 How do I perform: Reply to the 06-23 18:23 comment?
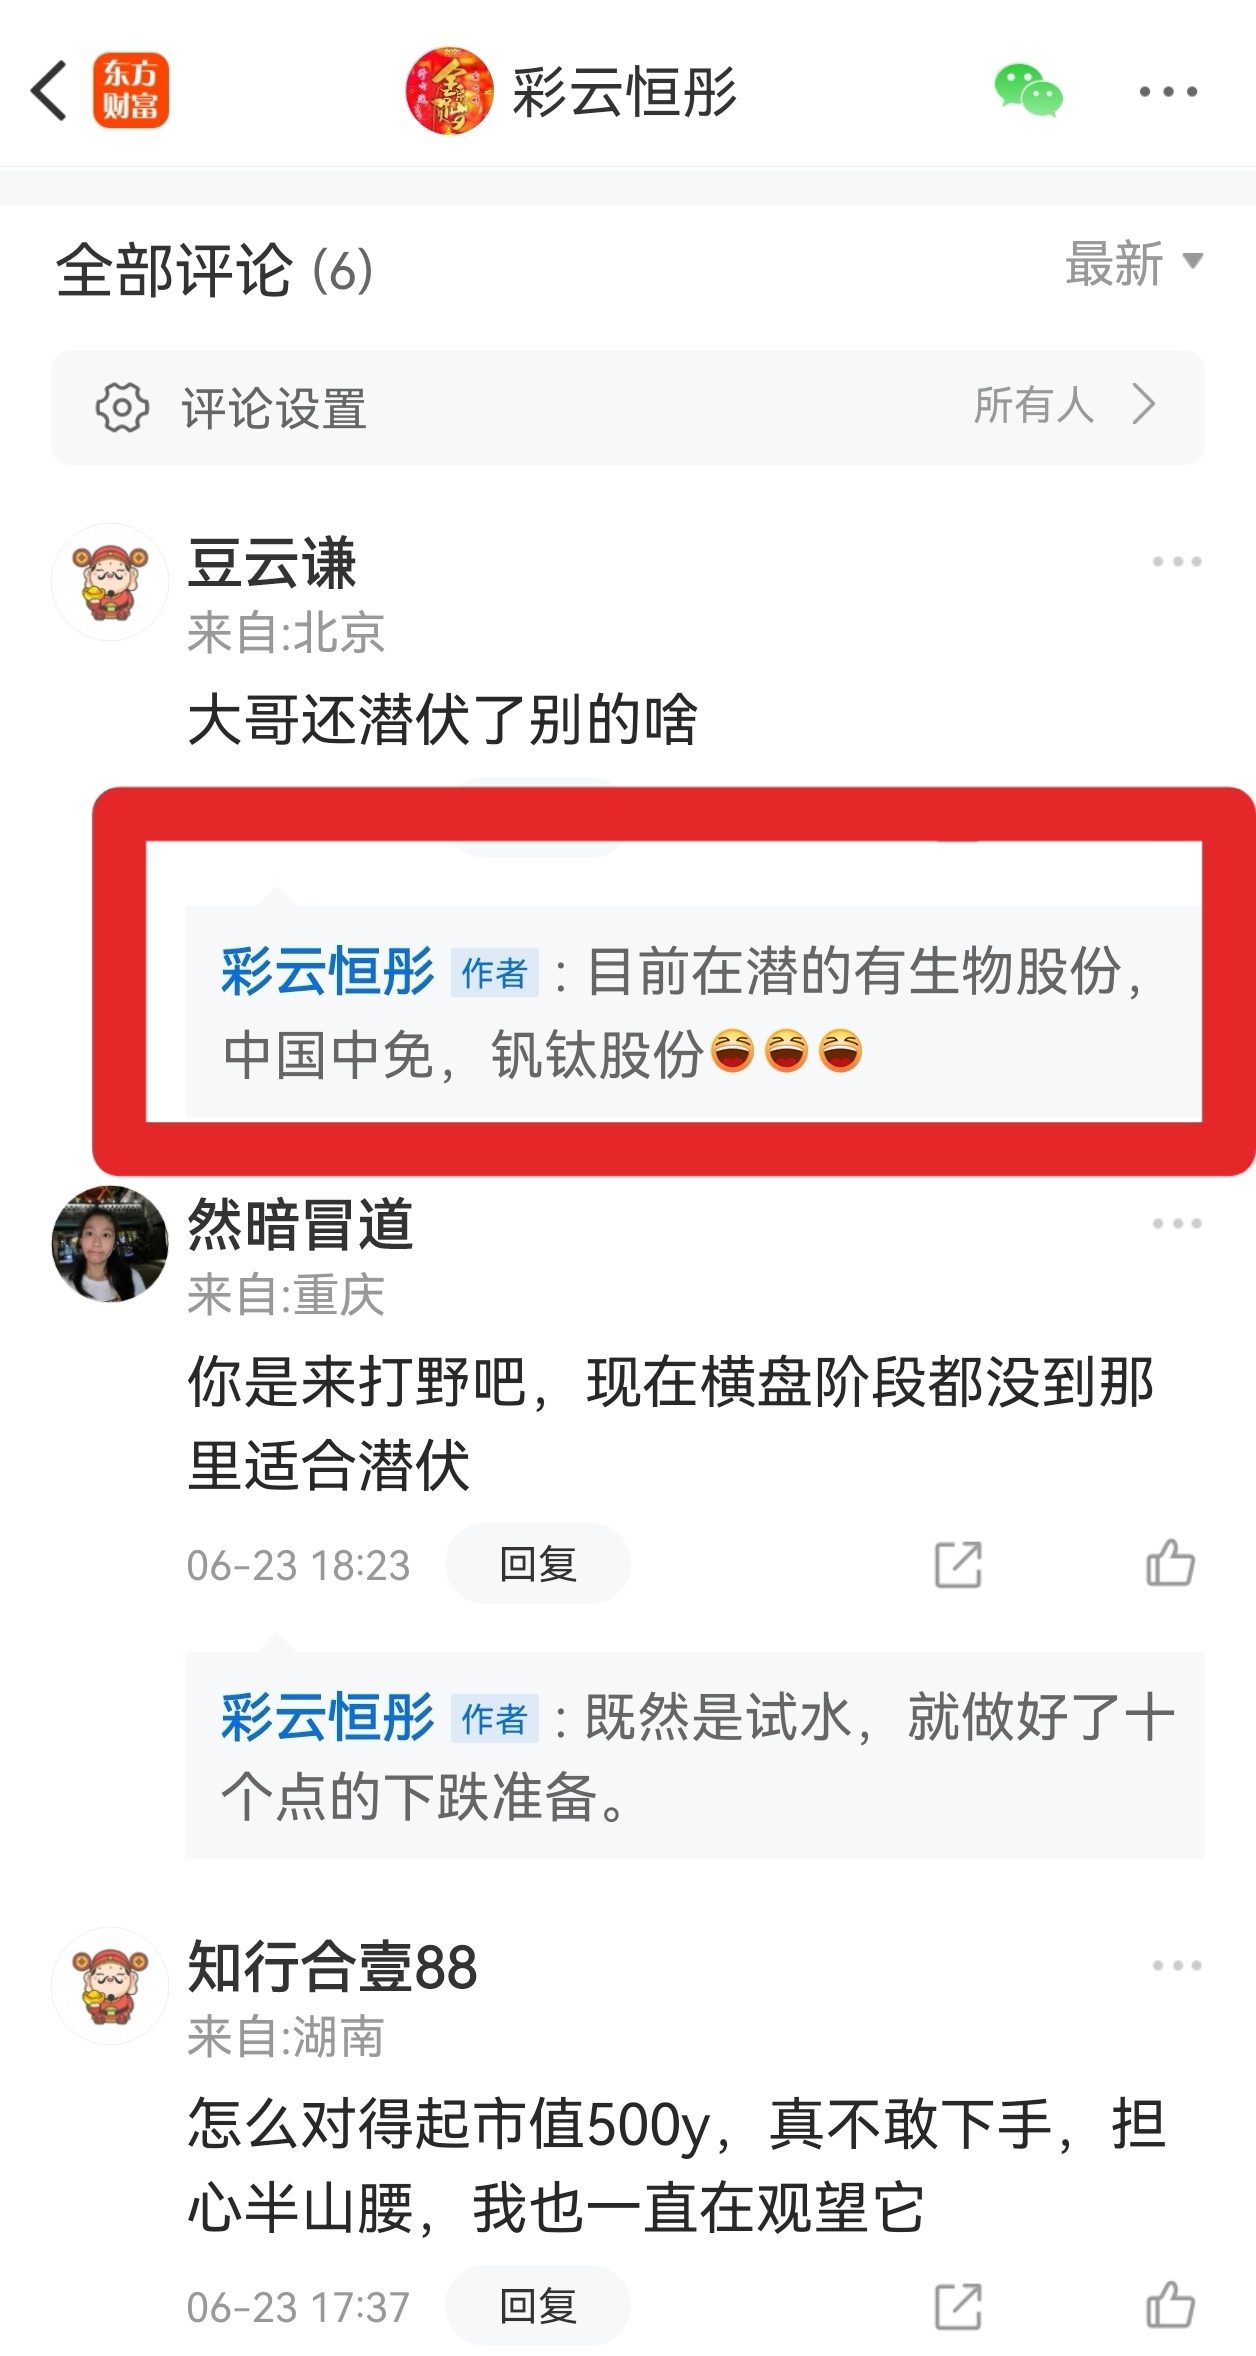(x=538, y=1564)
